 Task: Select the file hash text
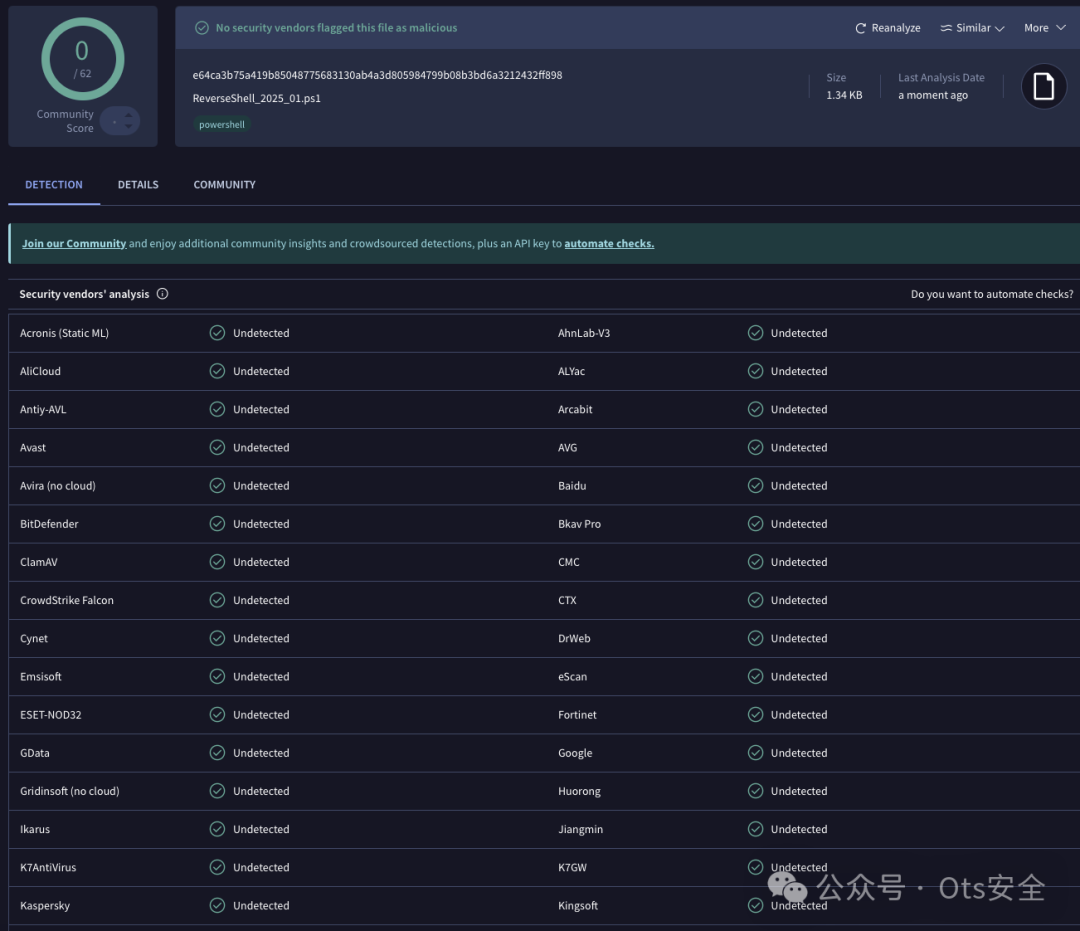[x=377, y=75]
